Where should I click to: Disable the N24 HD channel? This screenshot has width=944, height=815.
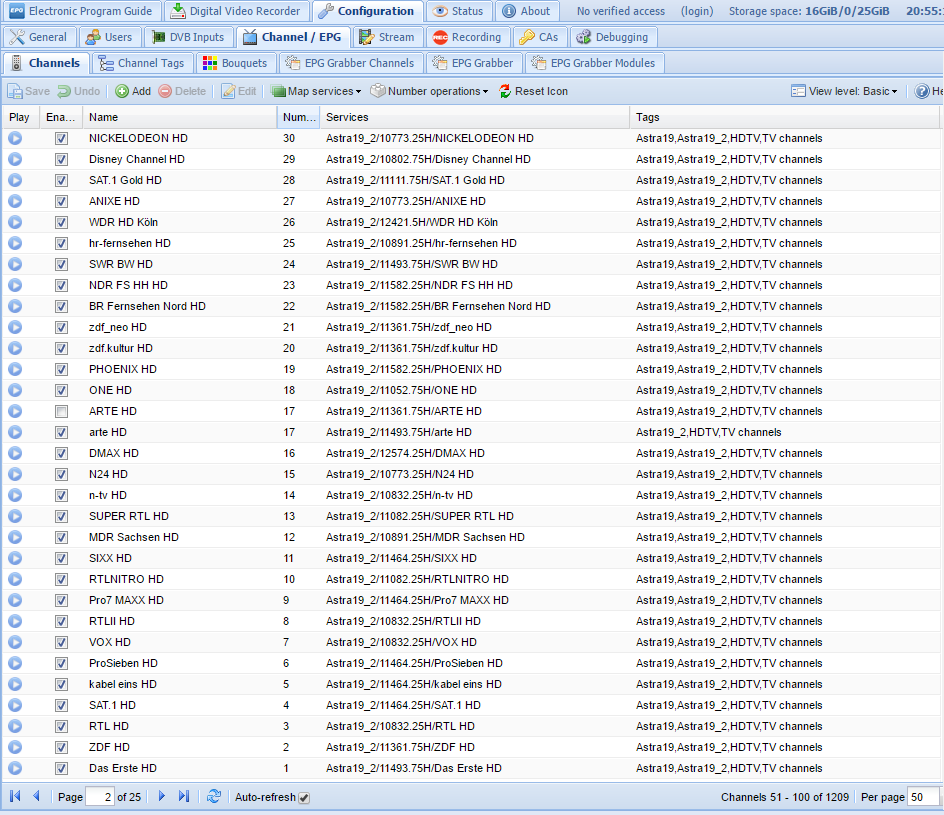click(61, 474)
